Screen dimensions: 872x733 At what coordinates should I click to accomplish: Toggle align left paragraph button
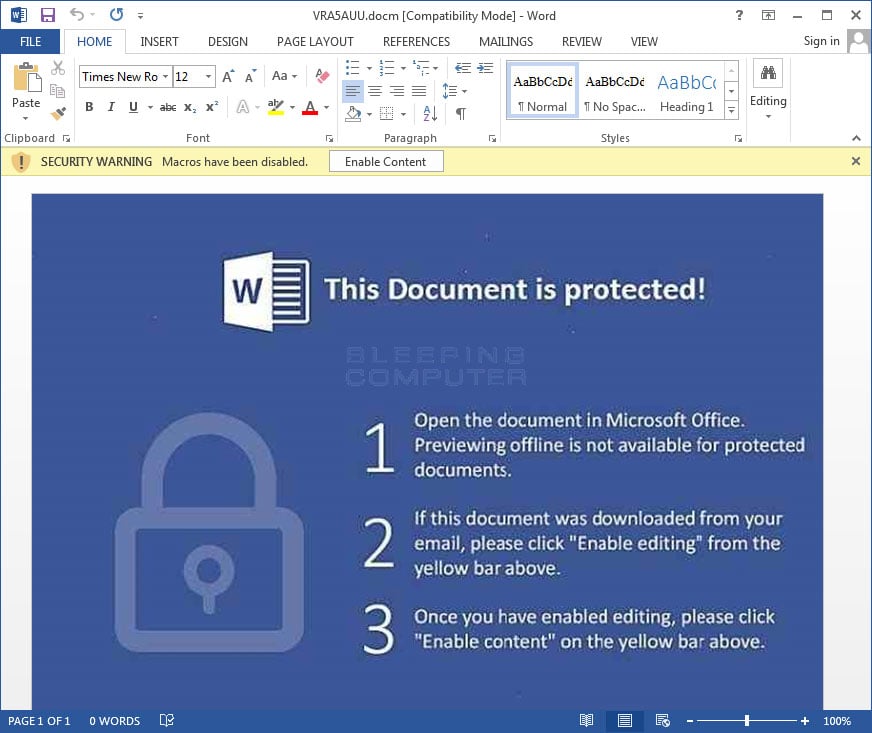point(353,91)
